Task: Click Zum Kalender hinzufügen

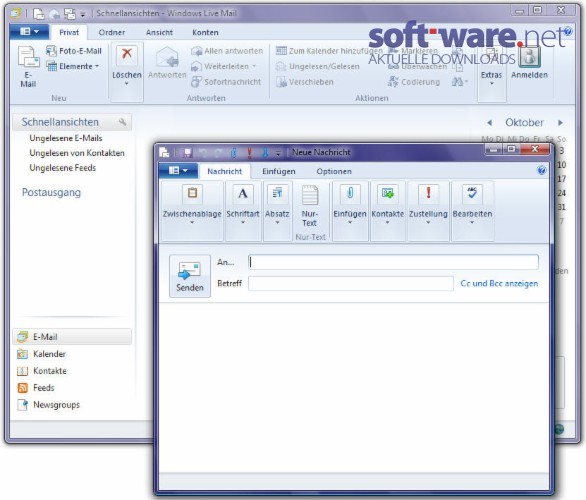Action: (x=329, y=51)
